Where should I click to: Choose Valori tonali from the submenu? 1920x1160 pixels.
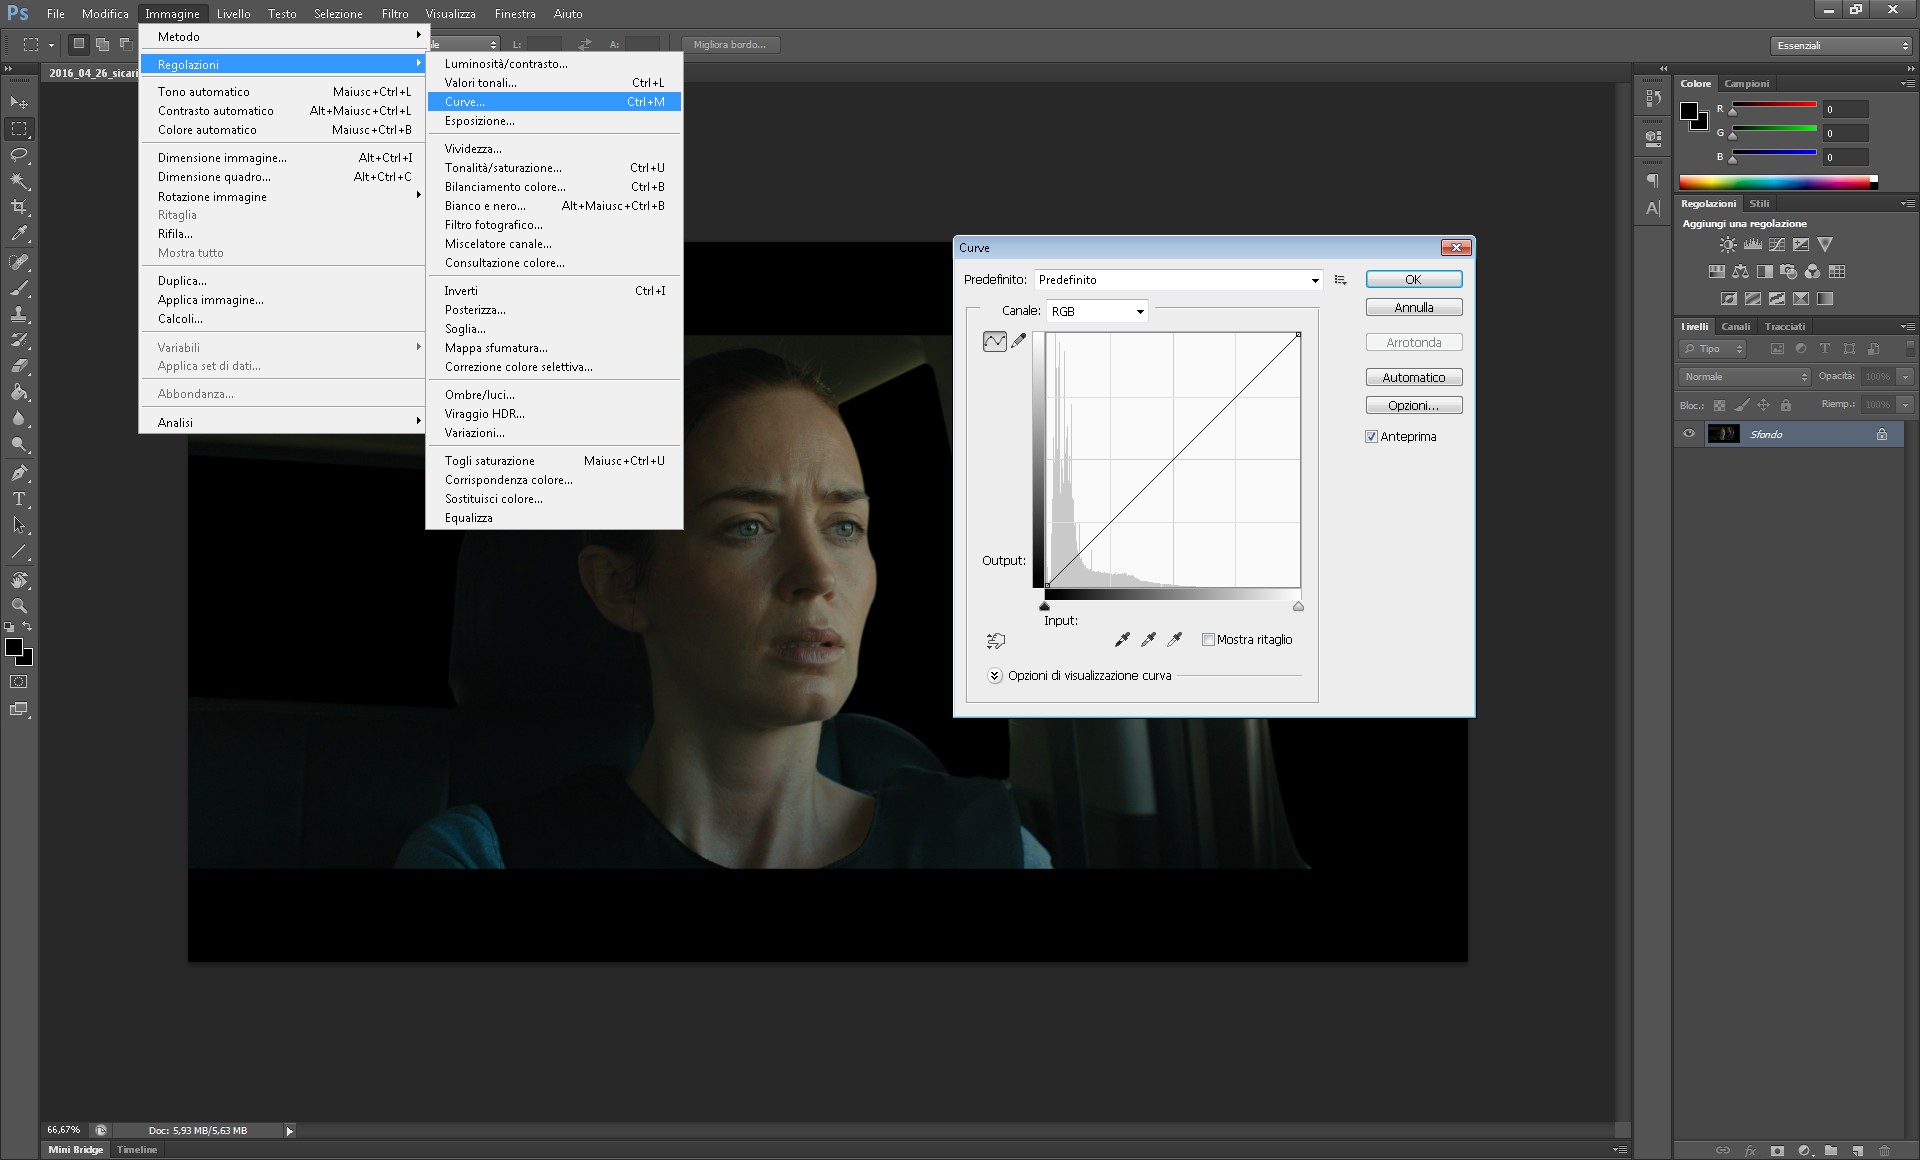coord(481,83)
